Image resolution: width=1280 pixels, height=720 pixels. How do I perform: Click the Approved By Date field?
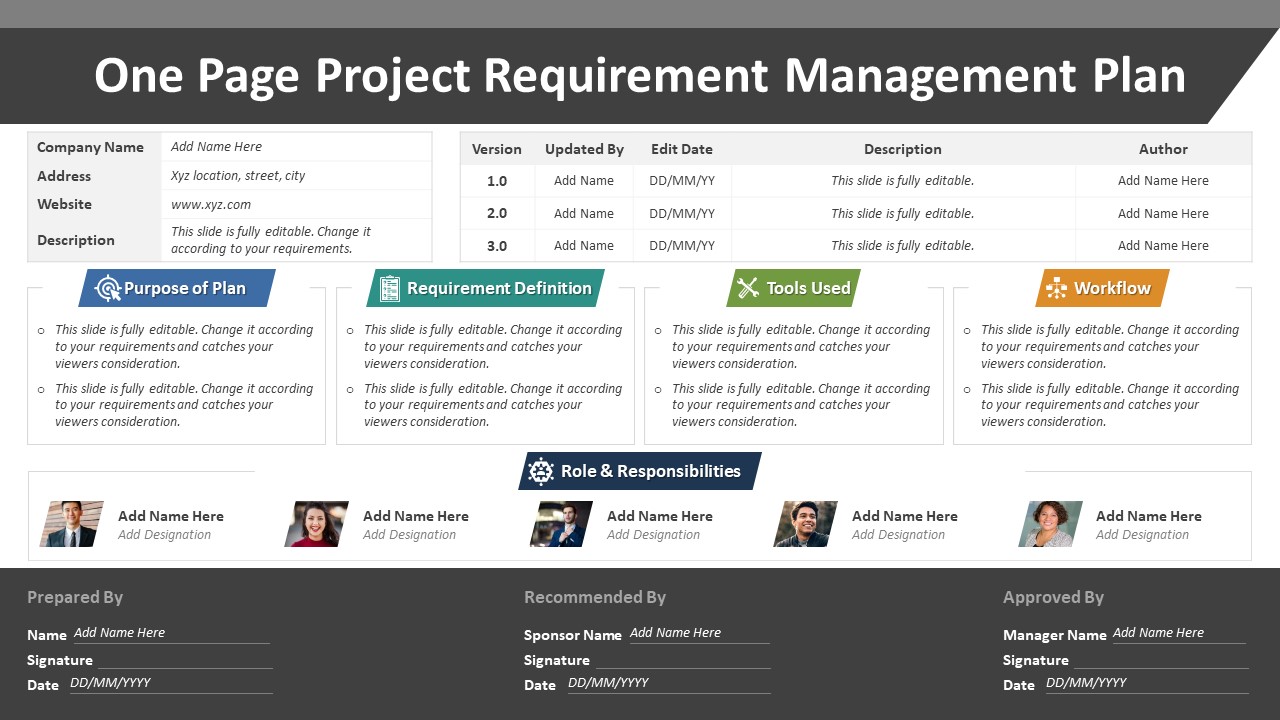[1147, 683]
